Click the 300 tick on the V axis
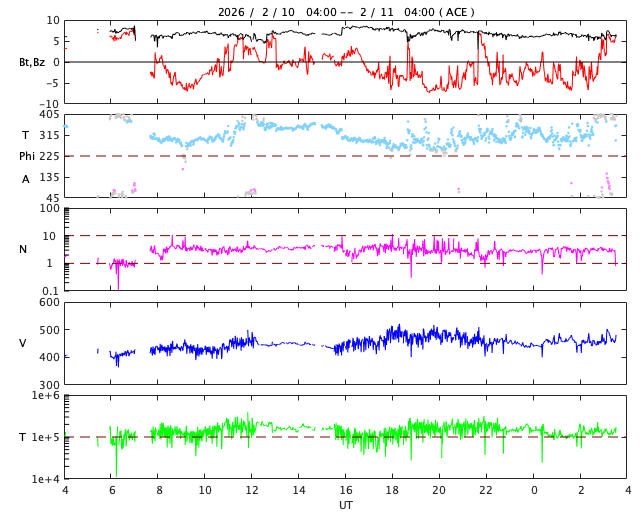640x512 pixels. click(x=49, y=385)
